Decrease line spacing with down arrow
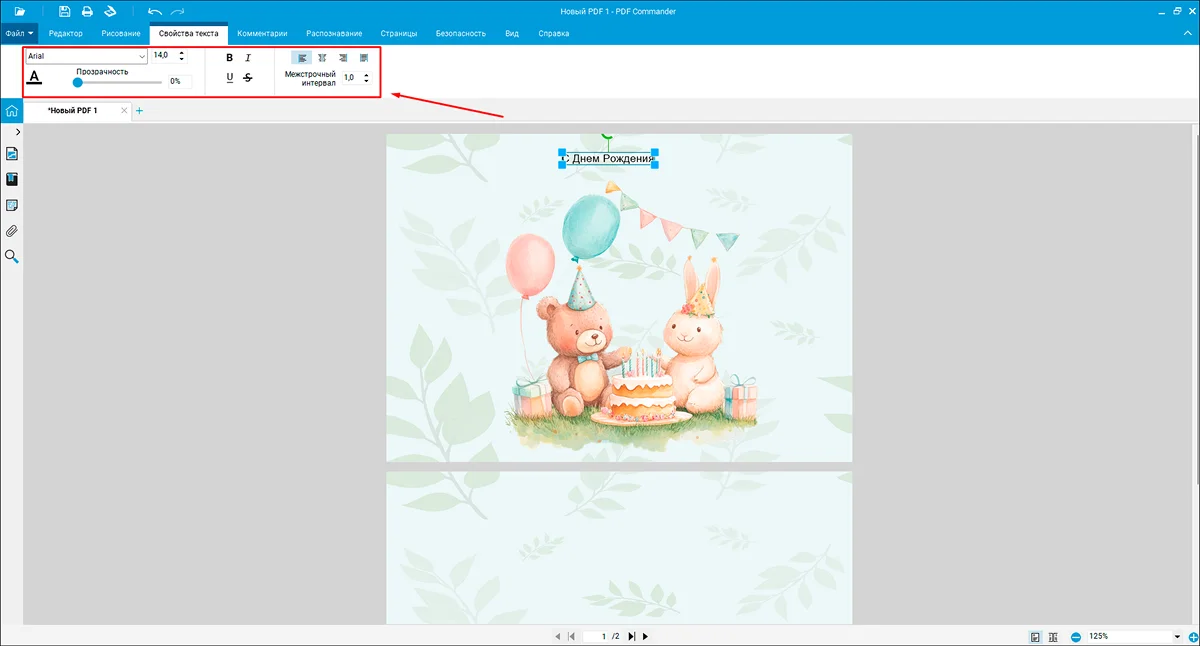Image resolution: width=1200 pixels, height=646 pixels. point(366,81)
